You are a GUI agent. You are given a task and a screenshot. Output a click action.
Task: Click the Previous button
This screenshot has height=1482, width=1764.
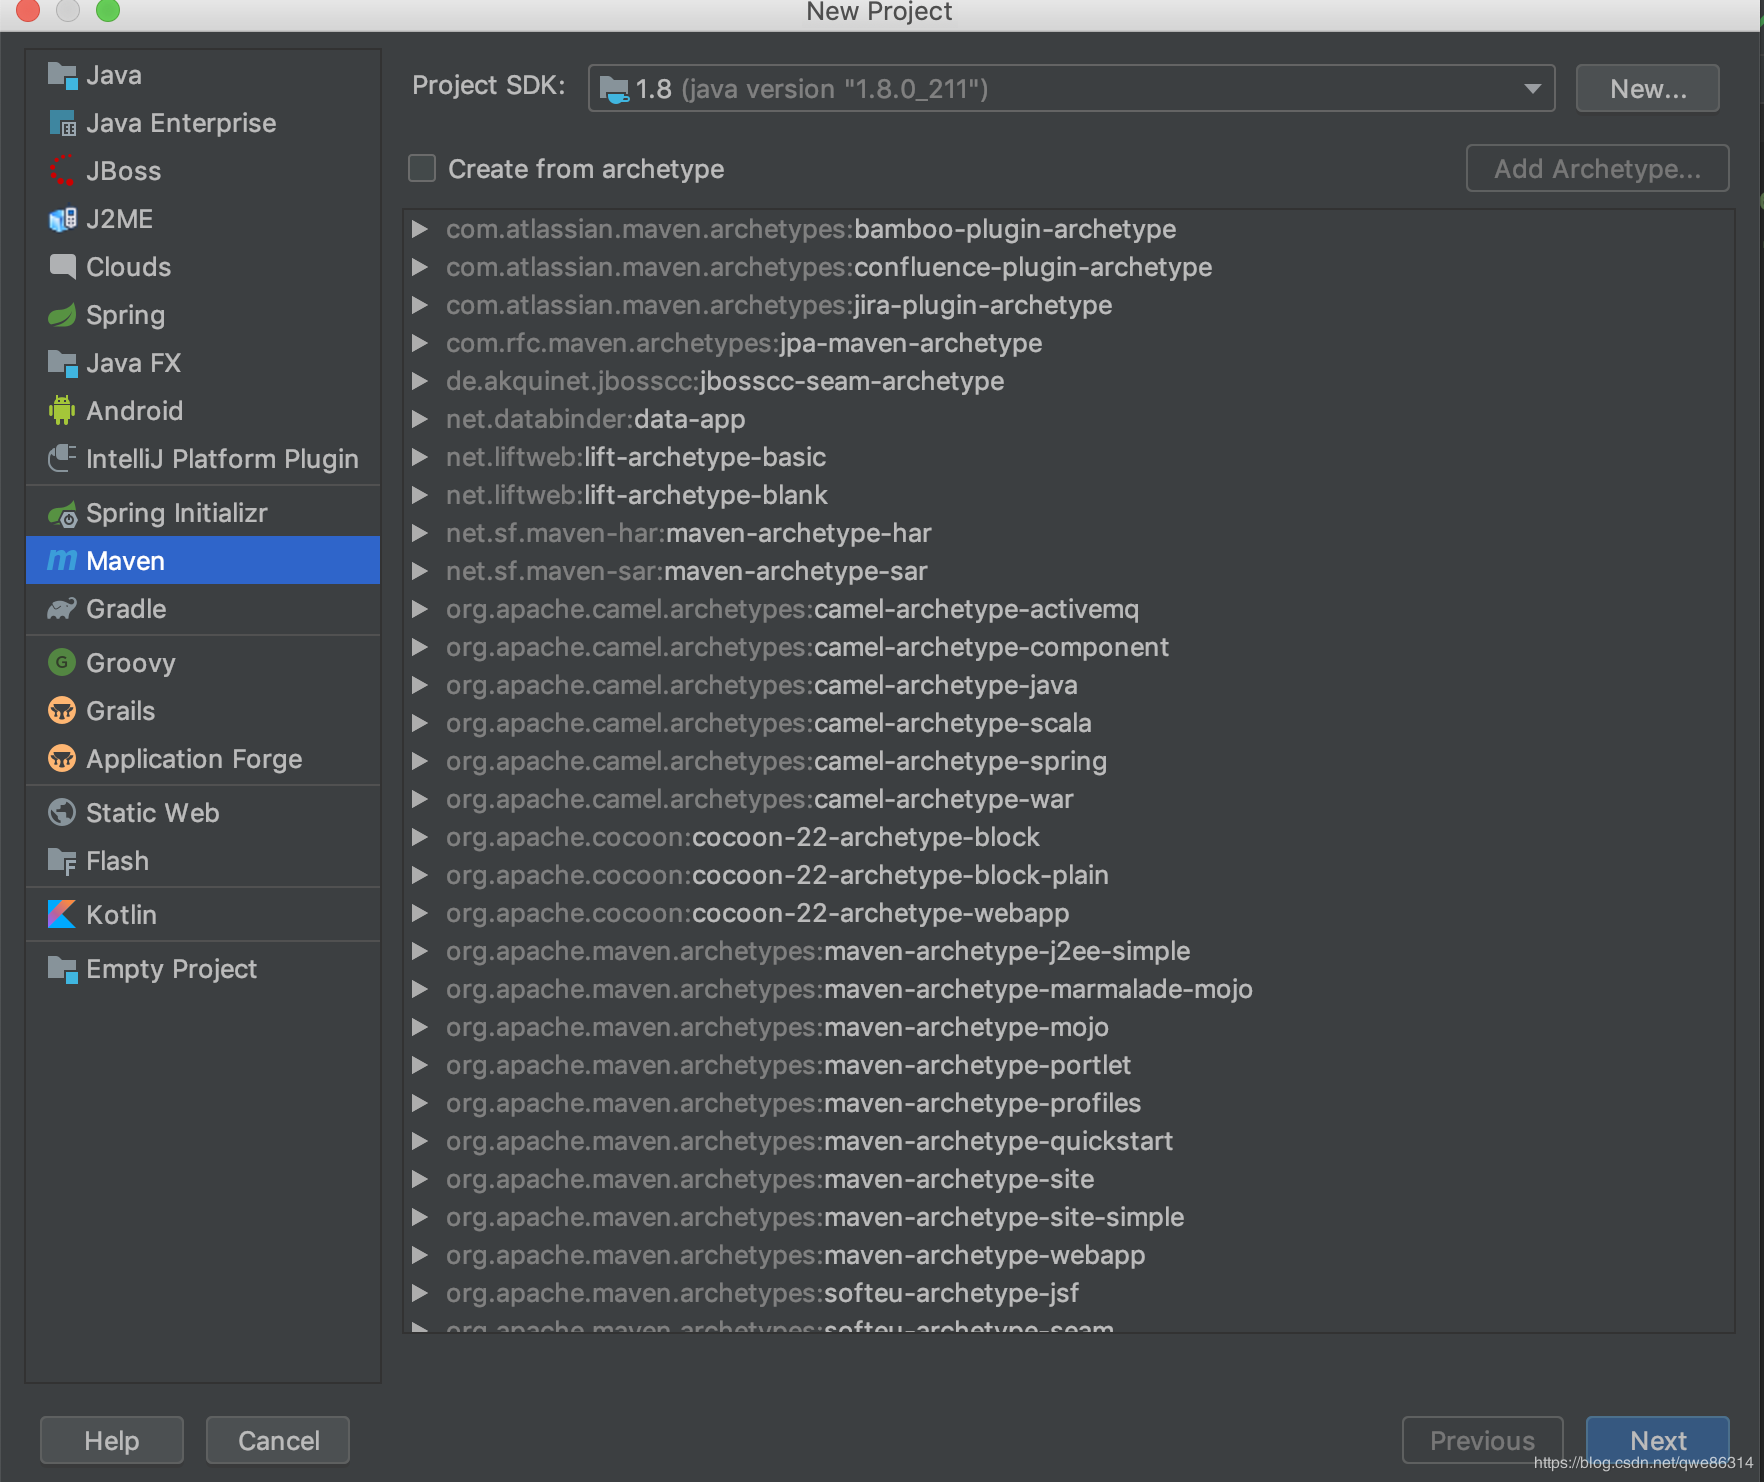(1482, 1440)
